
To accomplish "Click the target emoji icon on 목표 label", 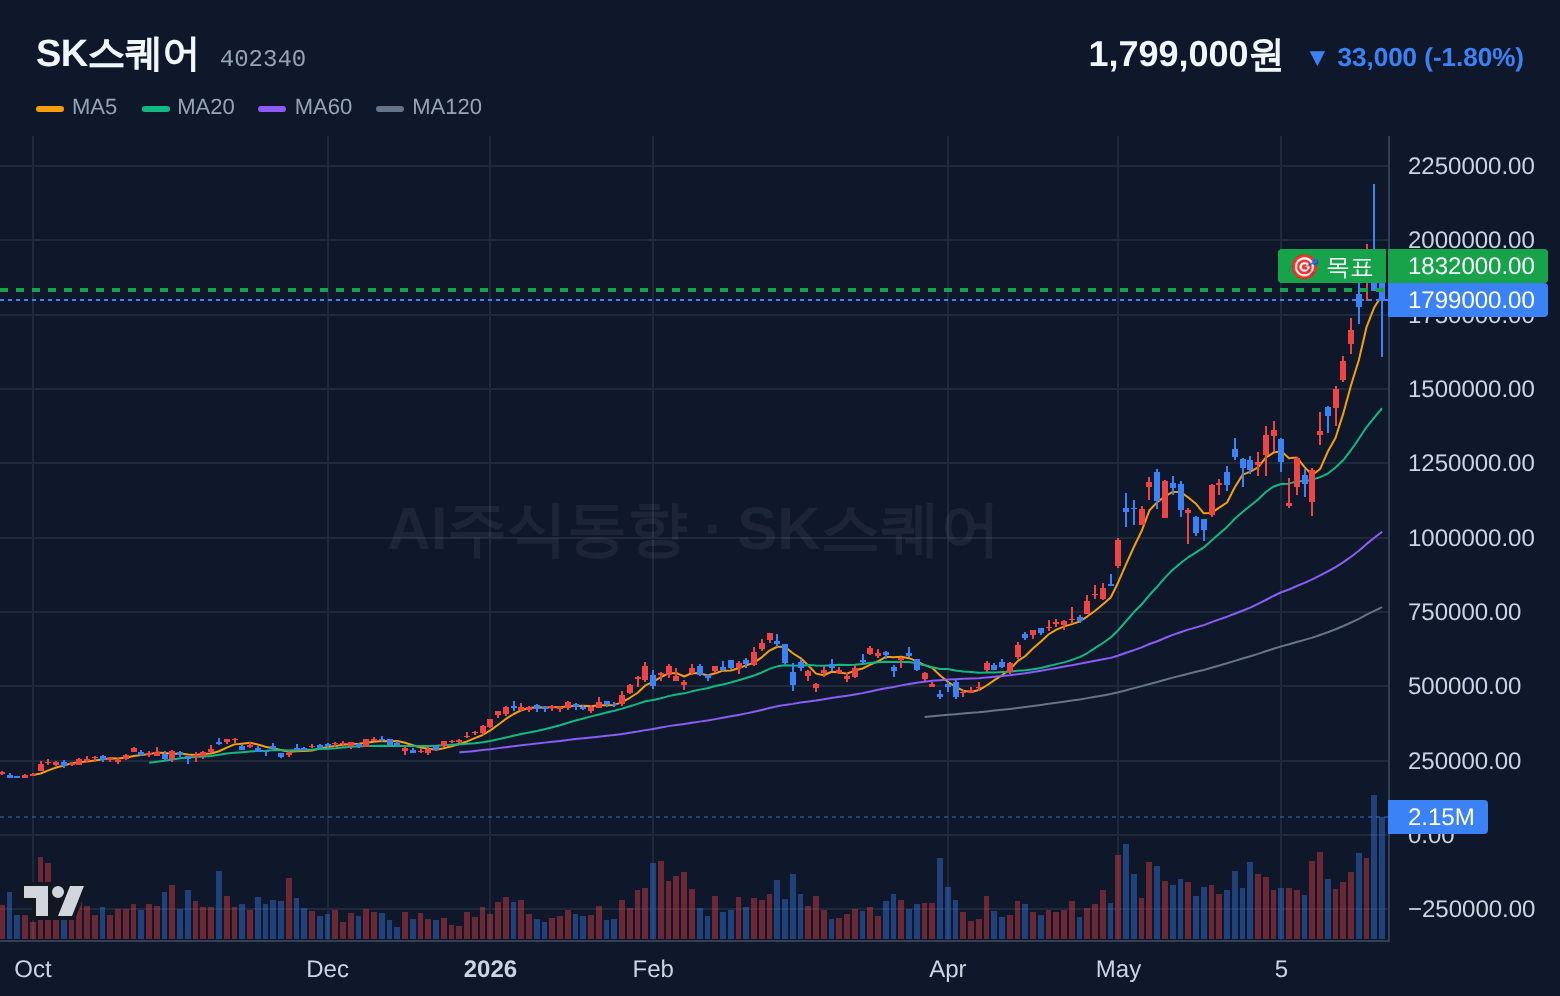I will [1304, 267].
